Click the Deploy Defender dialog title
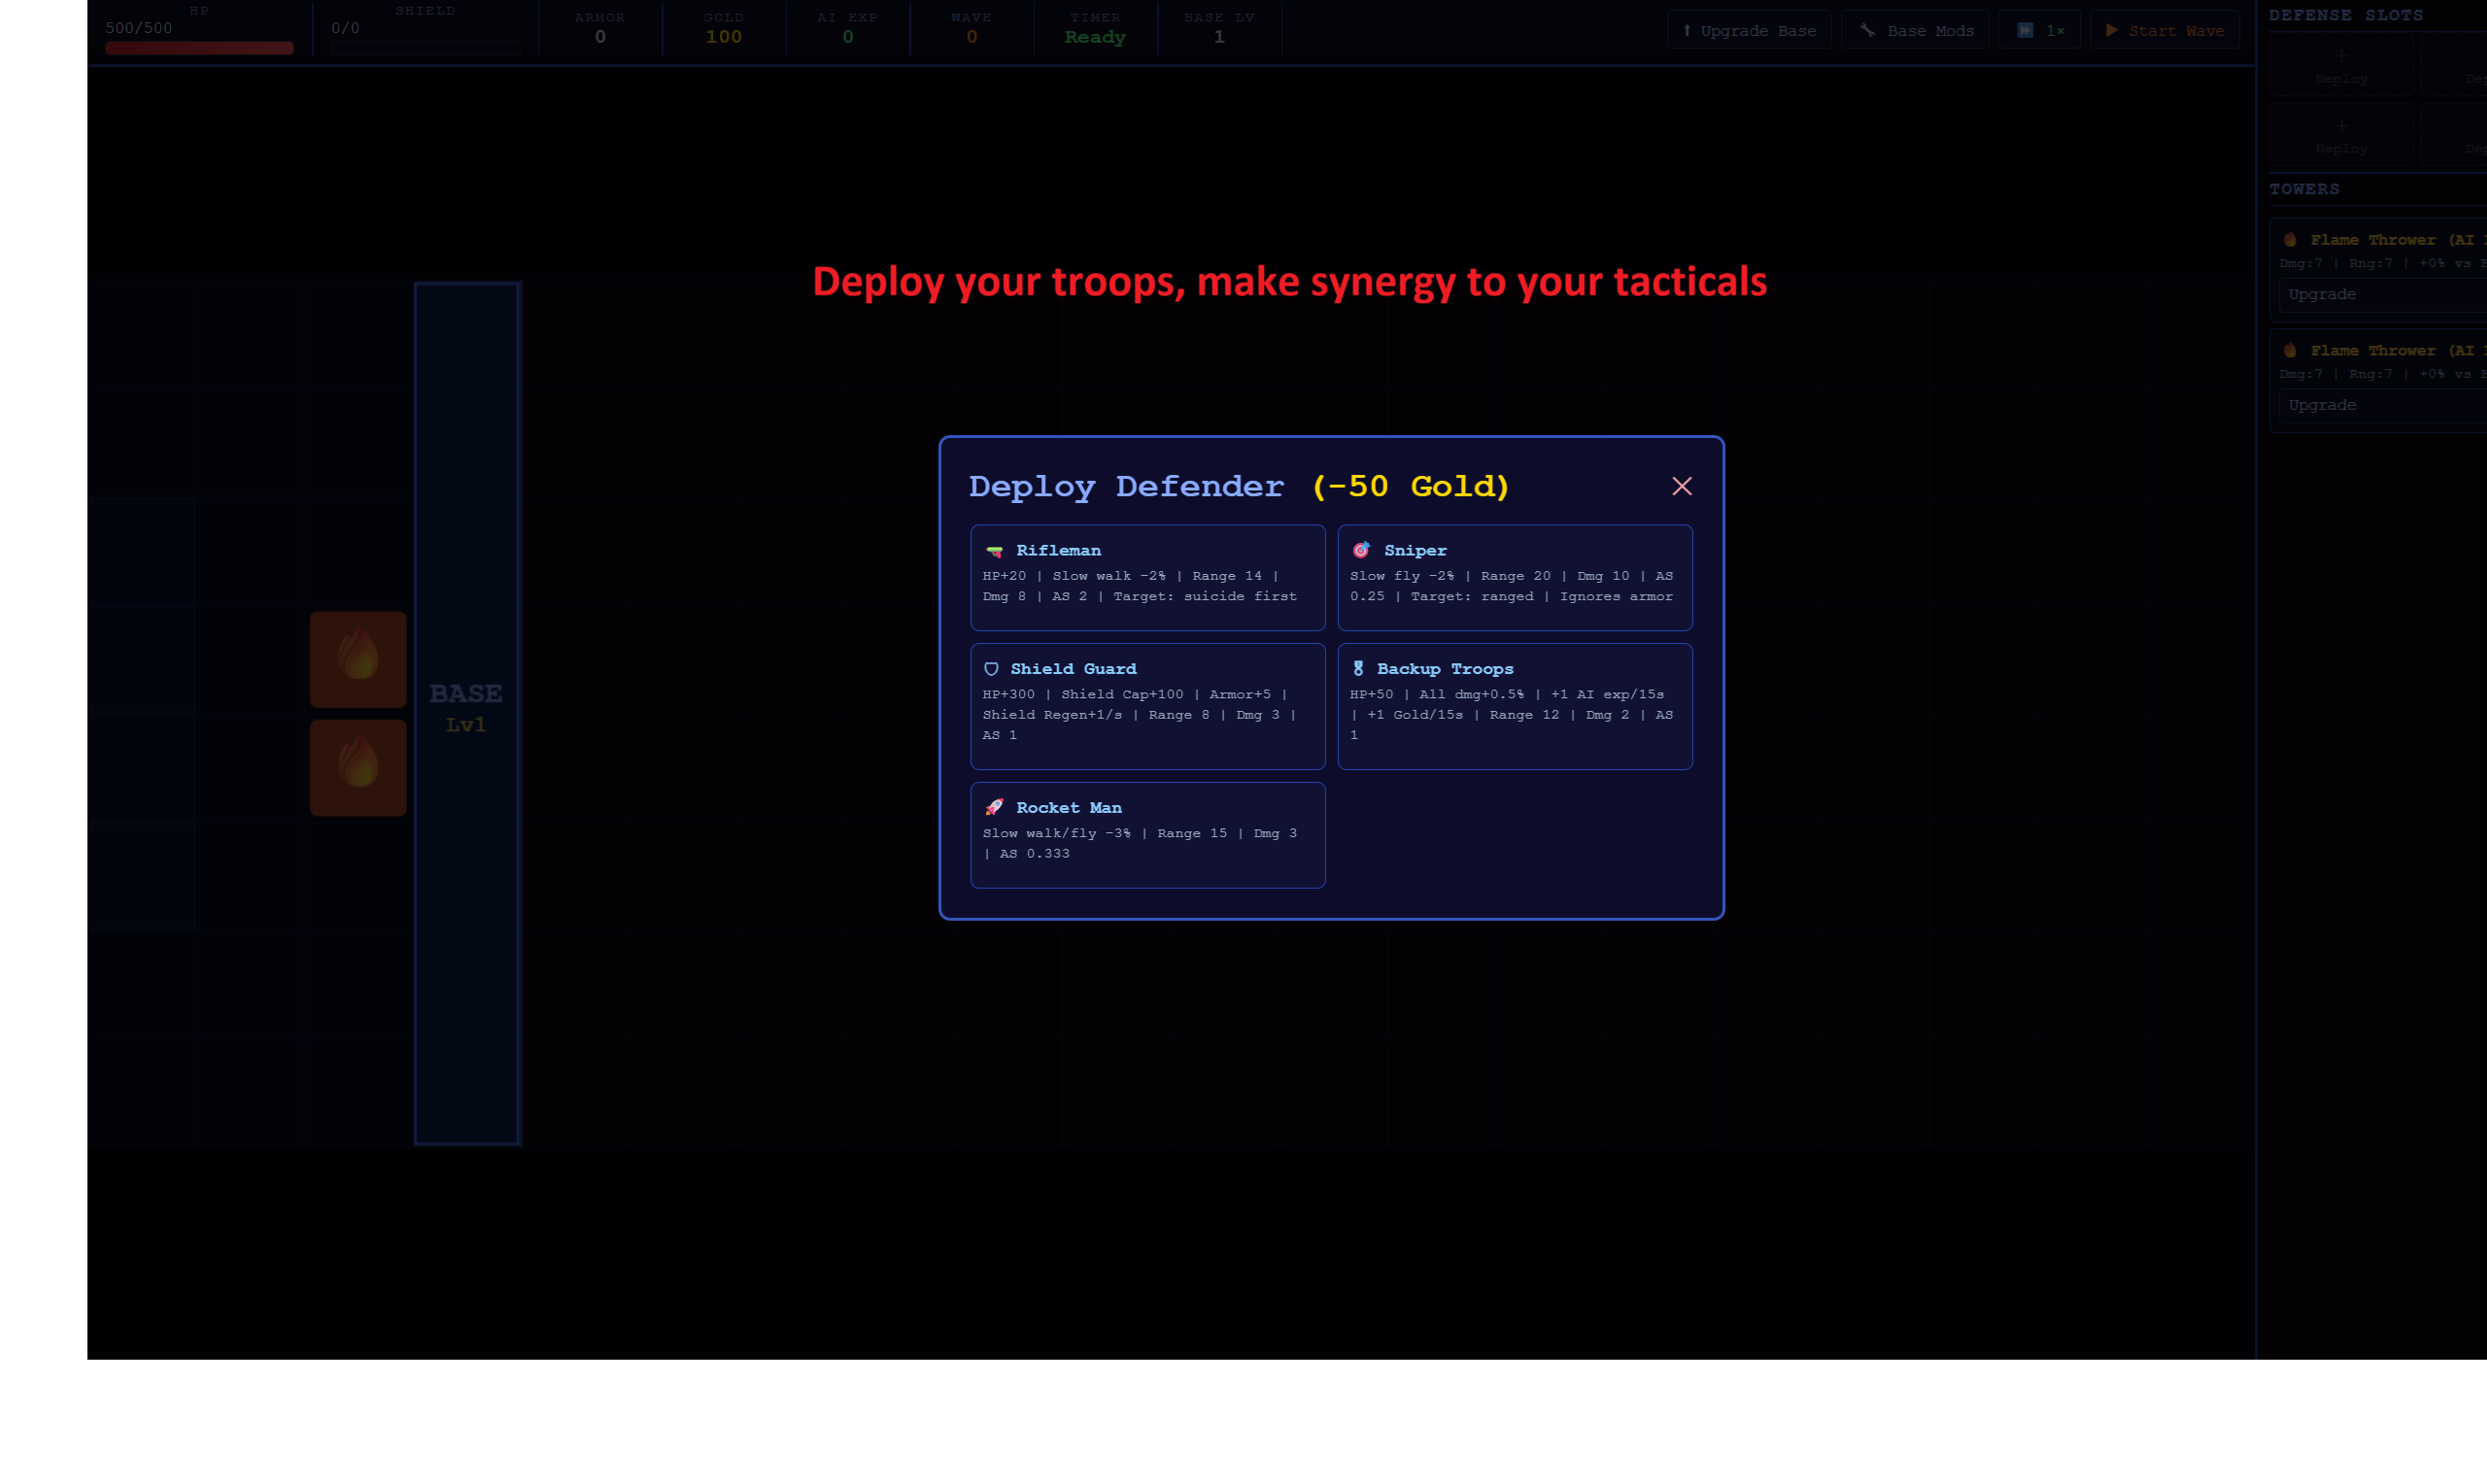 1238,487
